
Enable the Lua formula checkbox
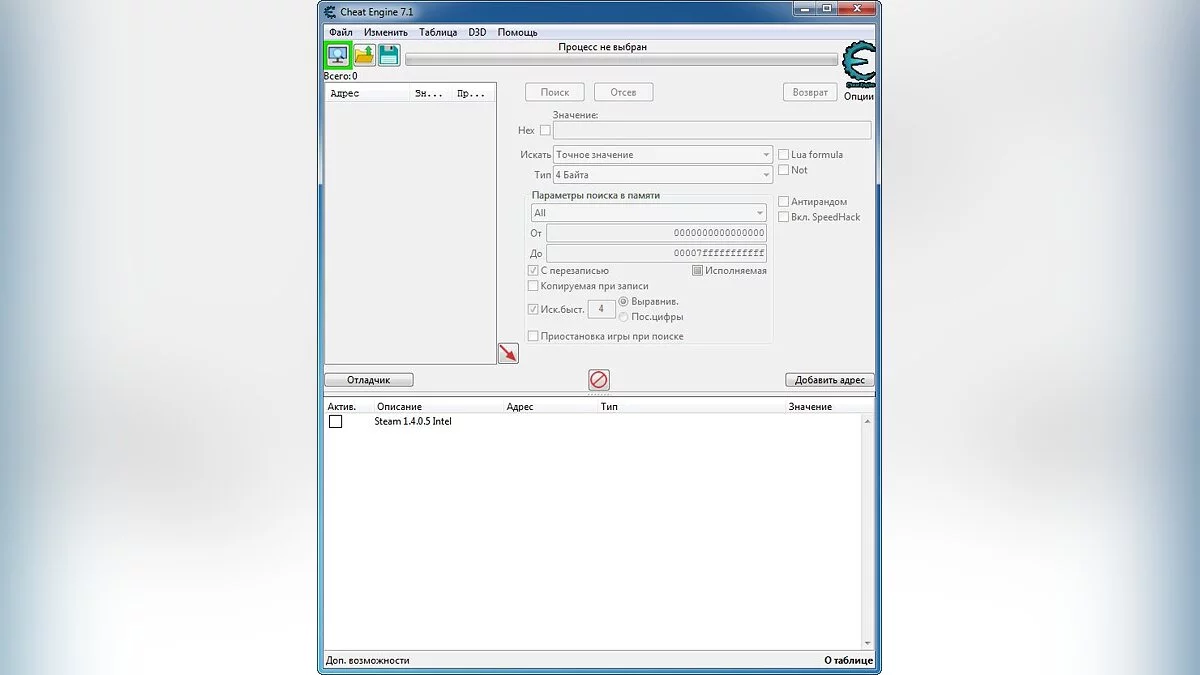(784, 155)
